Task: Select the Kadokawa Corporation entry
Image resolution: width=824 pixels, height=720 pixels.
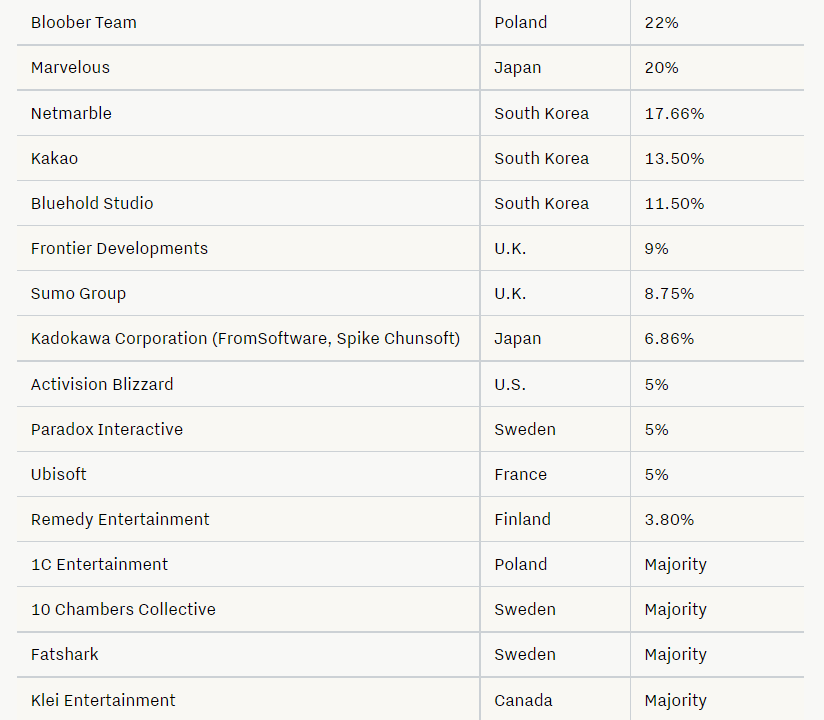Action: (x=245, y=338)
